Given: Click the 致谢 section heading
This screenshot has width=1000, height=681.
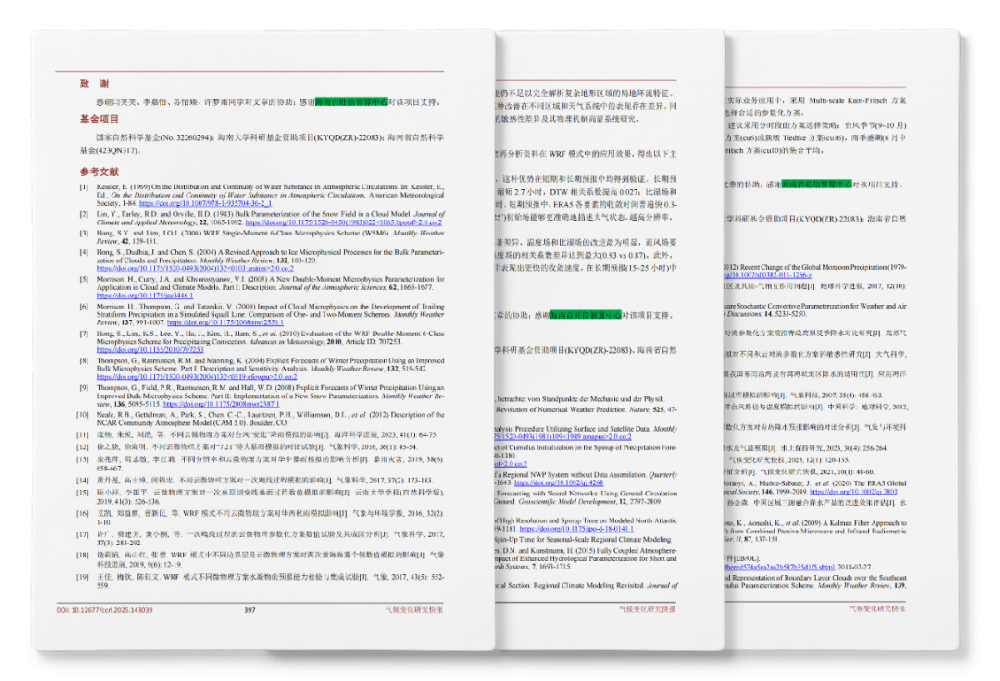Looking at the screenshot, I should point(95,83).
